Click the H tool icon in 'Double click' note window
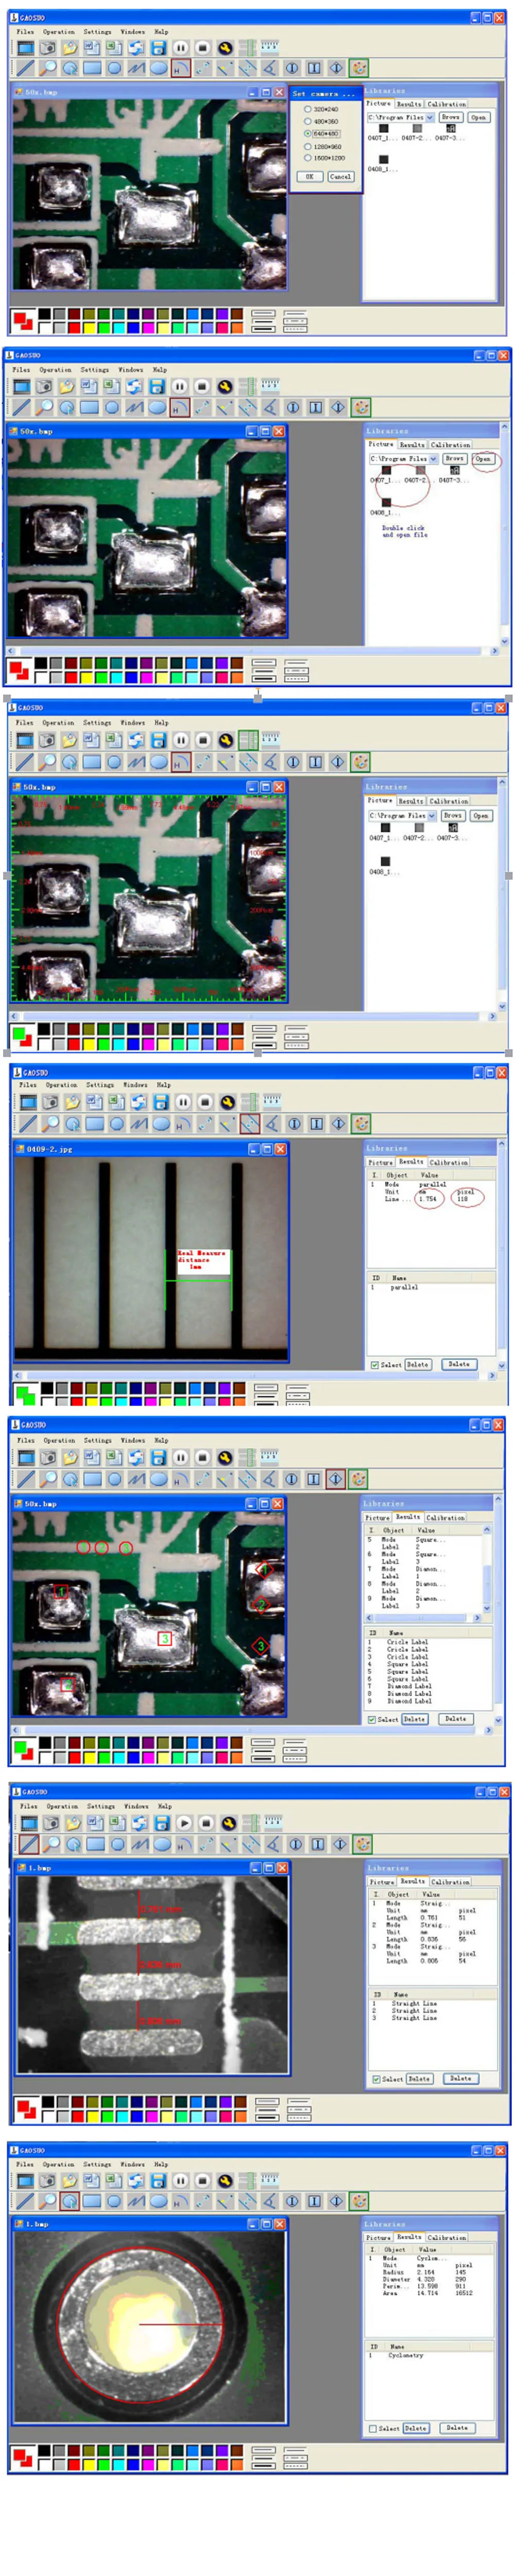This screenshot has height=2576, width=515. (180, 407)
